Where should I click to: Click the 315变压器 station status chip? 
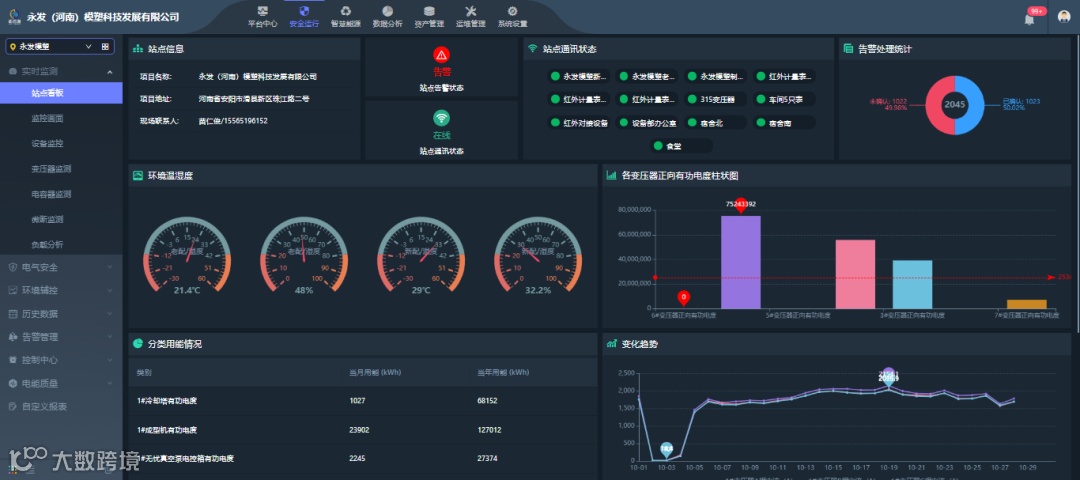pyautogui.click(x=716, y=99)
